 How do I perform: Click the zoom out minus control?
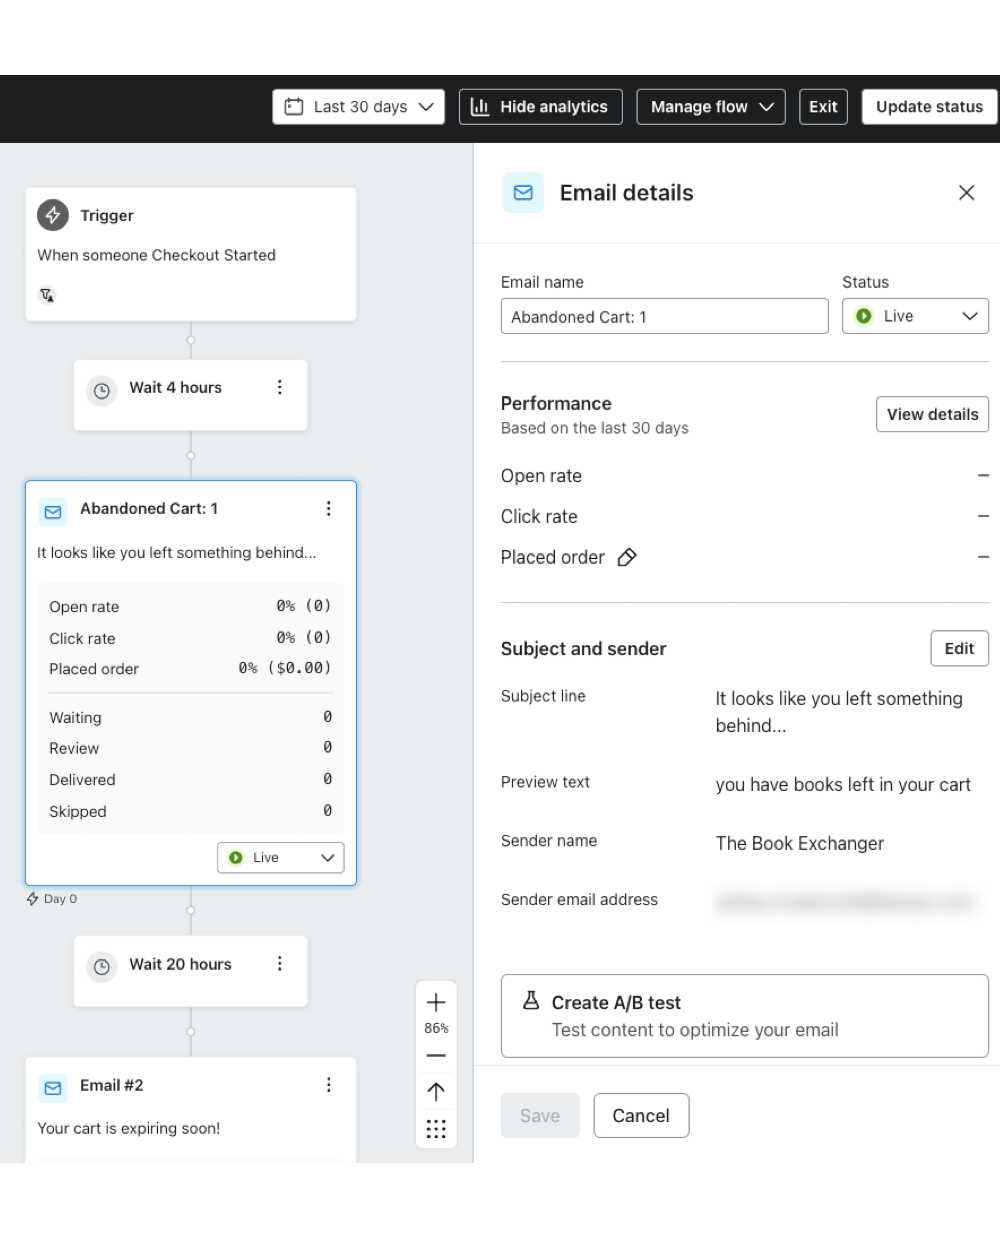click(x=436, y=1055)
